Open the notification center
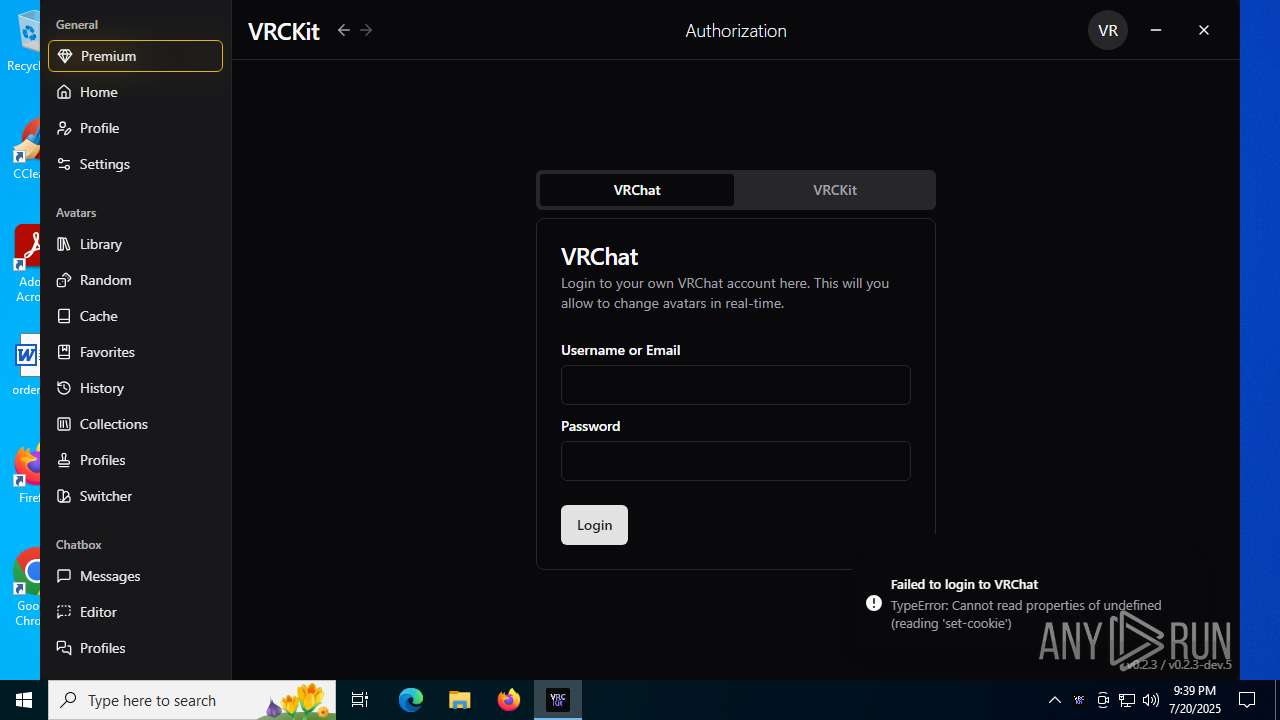1280x720 pixels. [x=1247, y=700]
